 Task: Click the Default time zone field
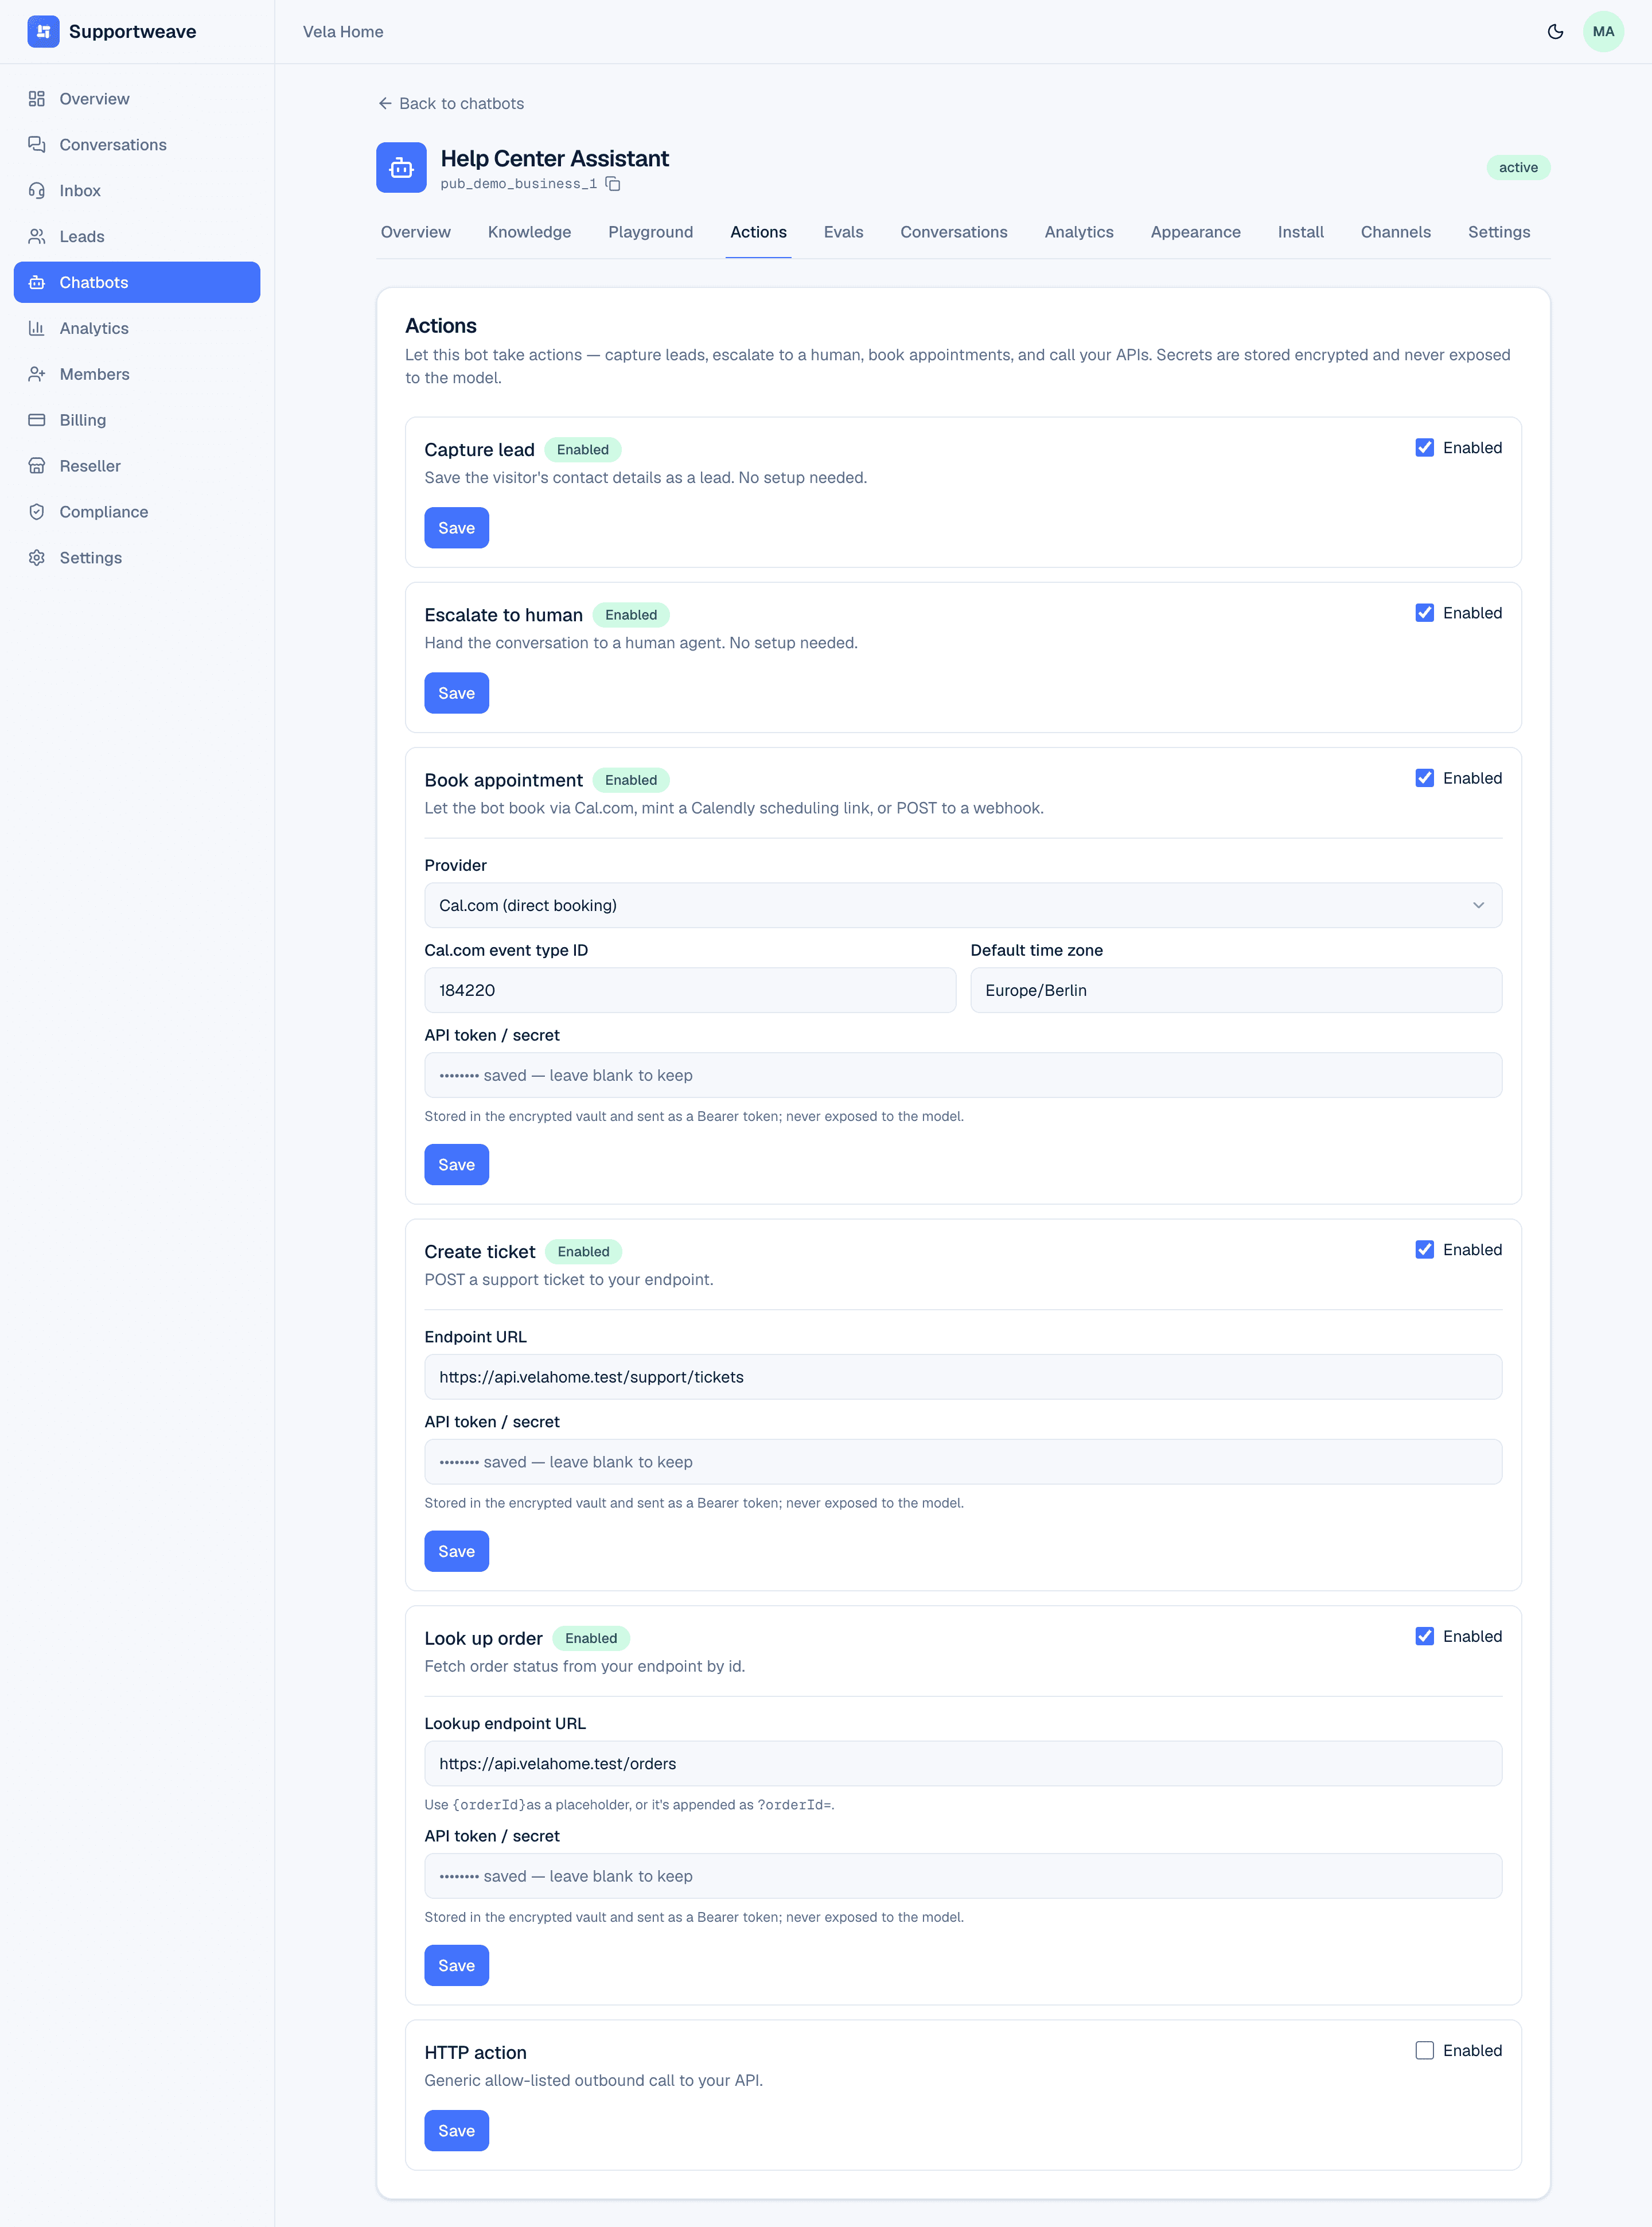click(x=1236, y=990)
